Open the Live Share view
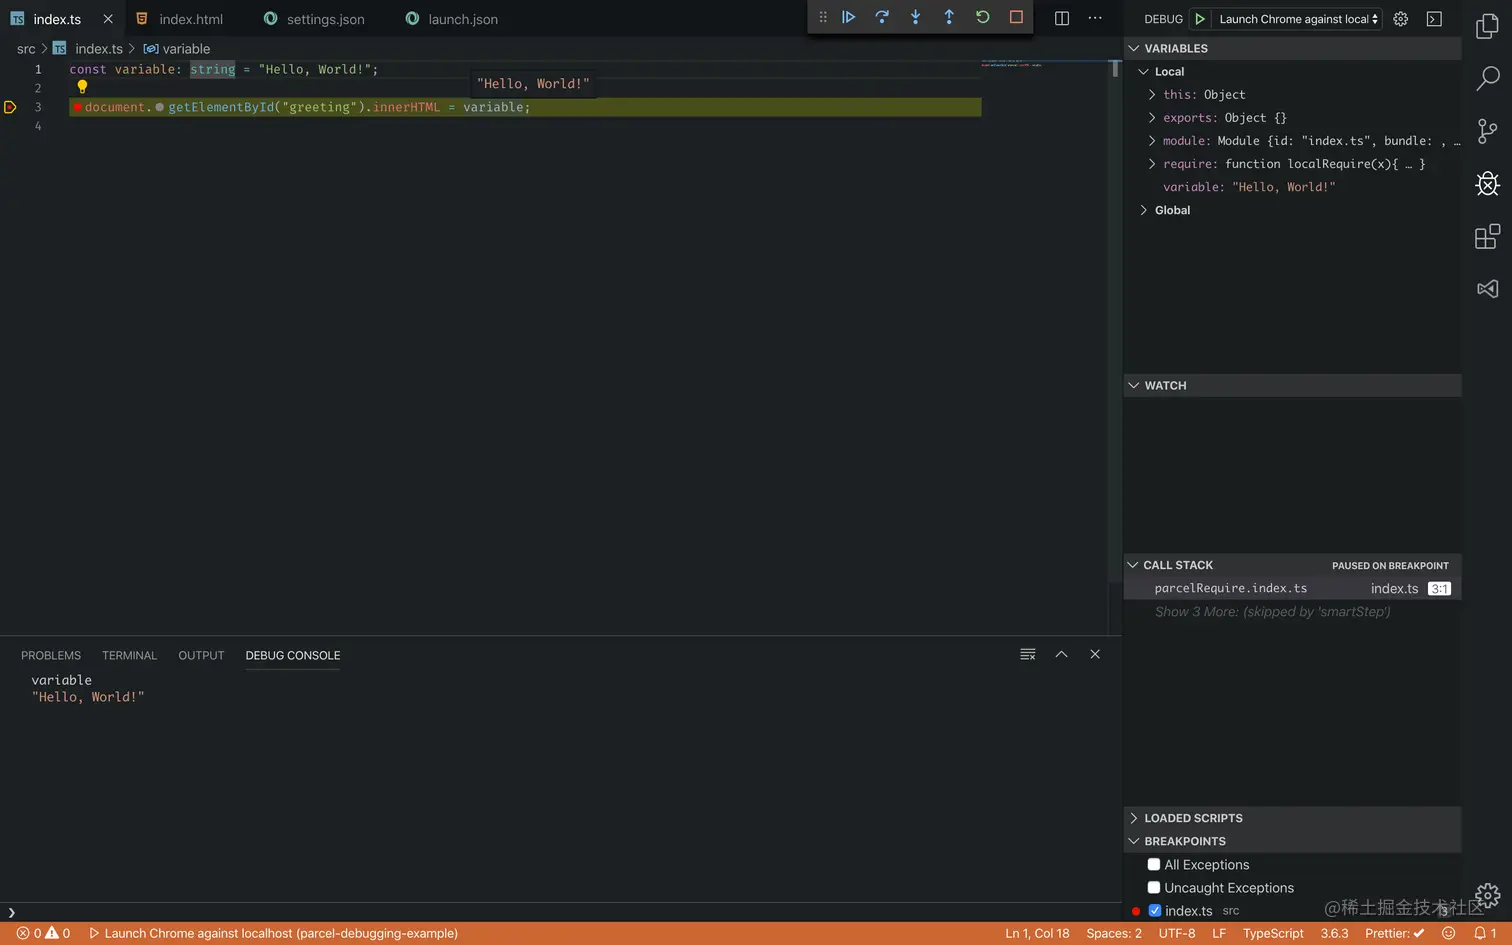The height and width of the screenshot is (945, 1512). coord(1488,289)
